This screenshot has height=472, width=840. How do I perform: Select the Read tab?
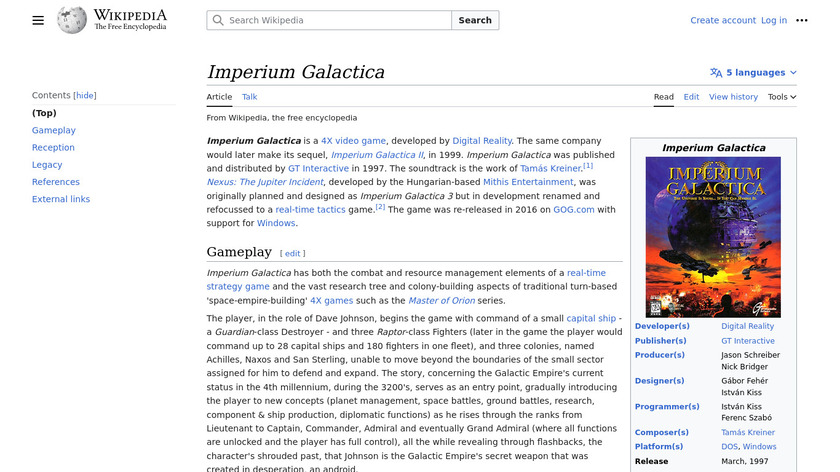click(x=663, y=97)
